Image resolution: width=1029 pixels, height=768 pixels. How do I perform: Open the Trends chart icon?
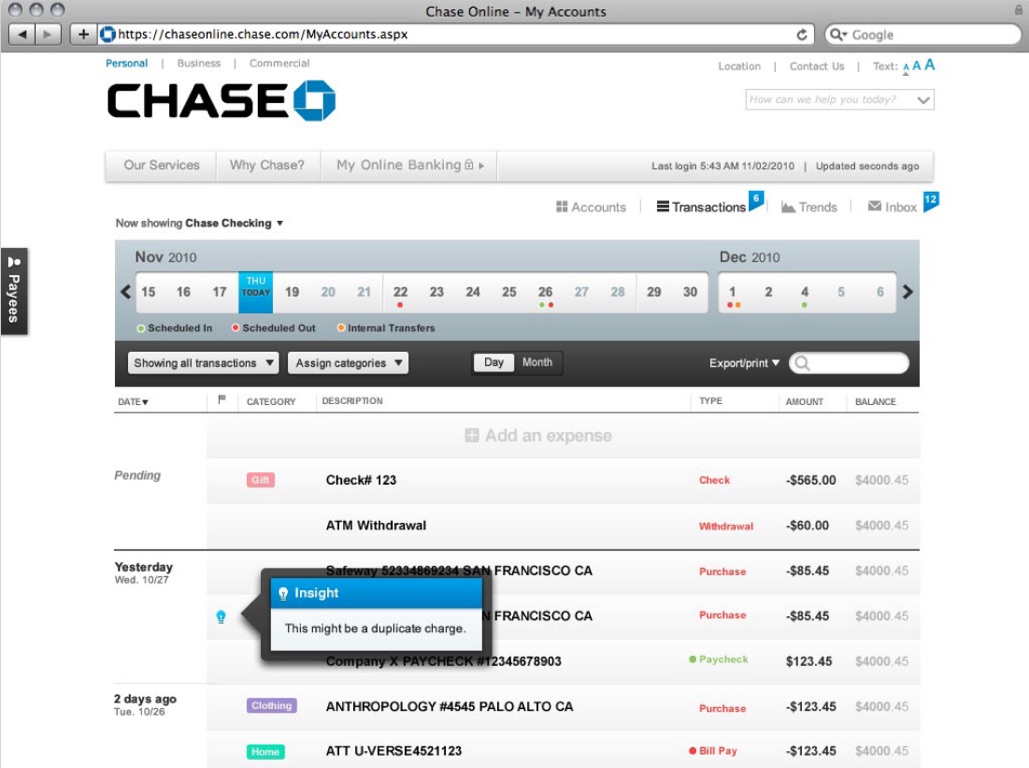788,207
